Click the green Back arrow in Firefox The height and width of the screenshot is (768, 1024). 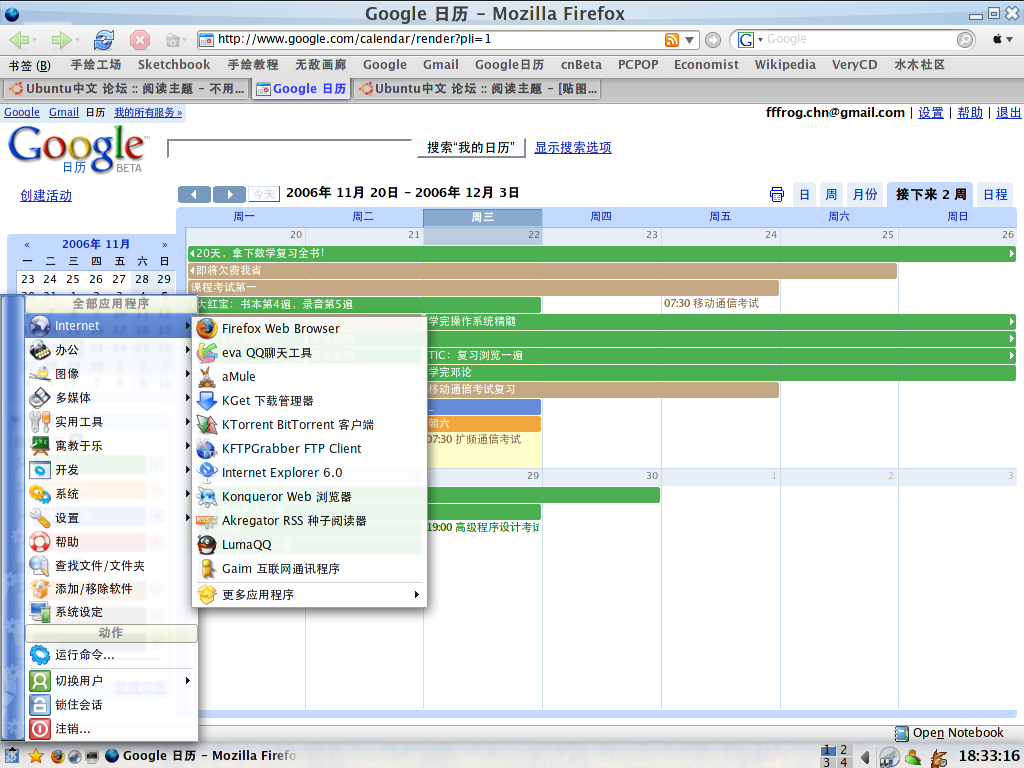click(19, 40)
